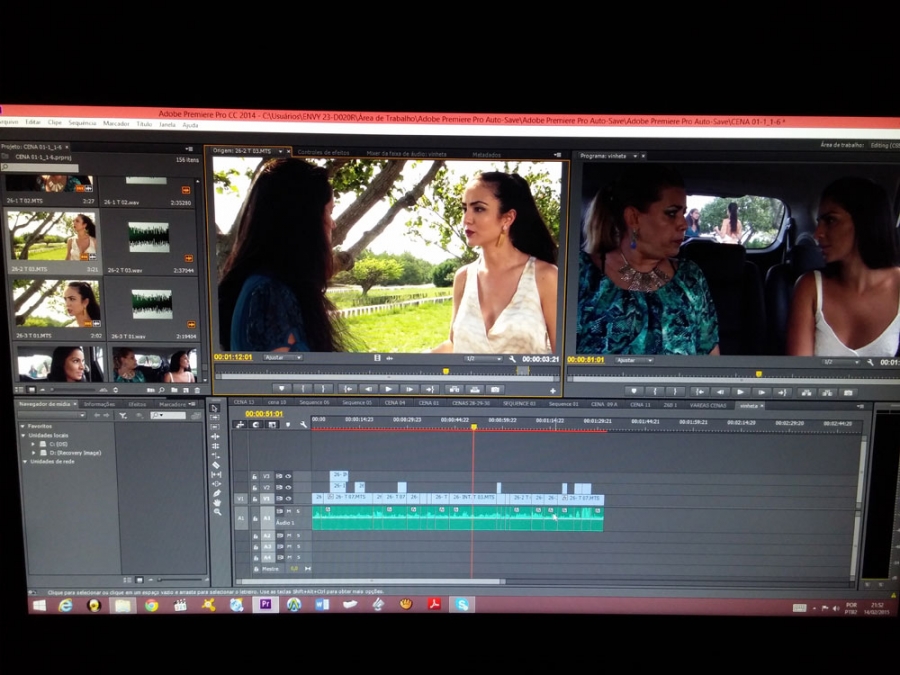Open the Clipe menu

click(x=55, y=122)
